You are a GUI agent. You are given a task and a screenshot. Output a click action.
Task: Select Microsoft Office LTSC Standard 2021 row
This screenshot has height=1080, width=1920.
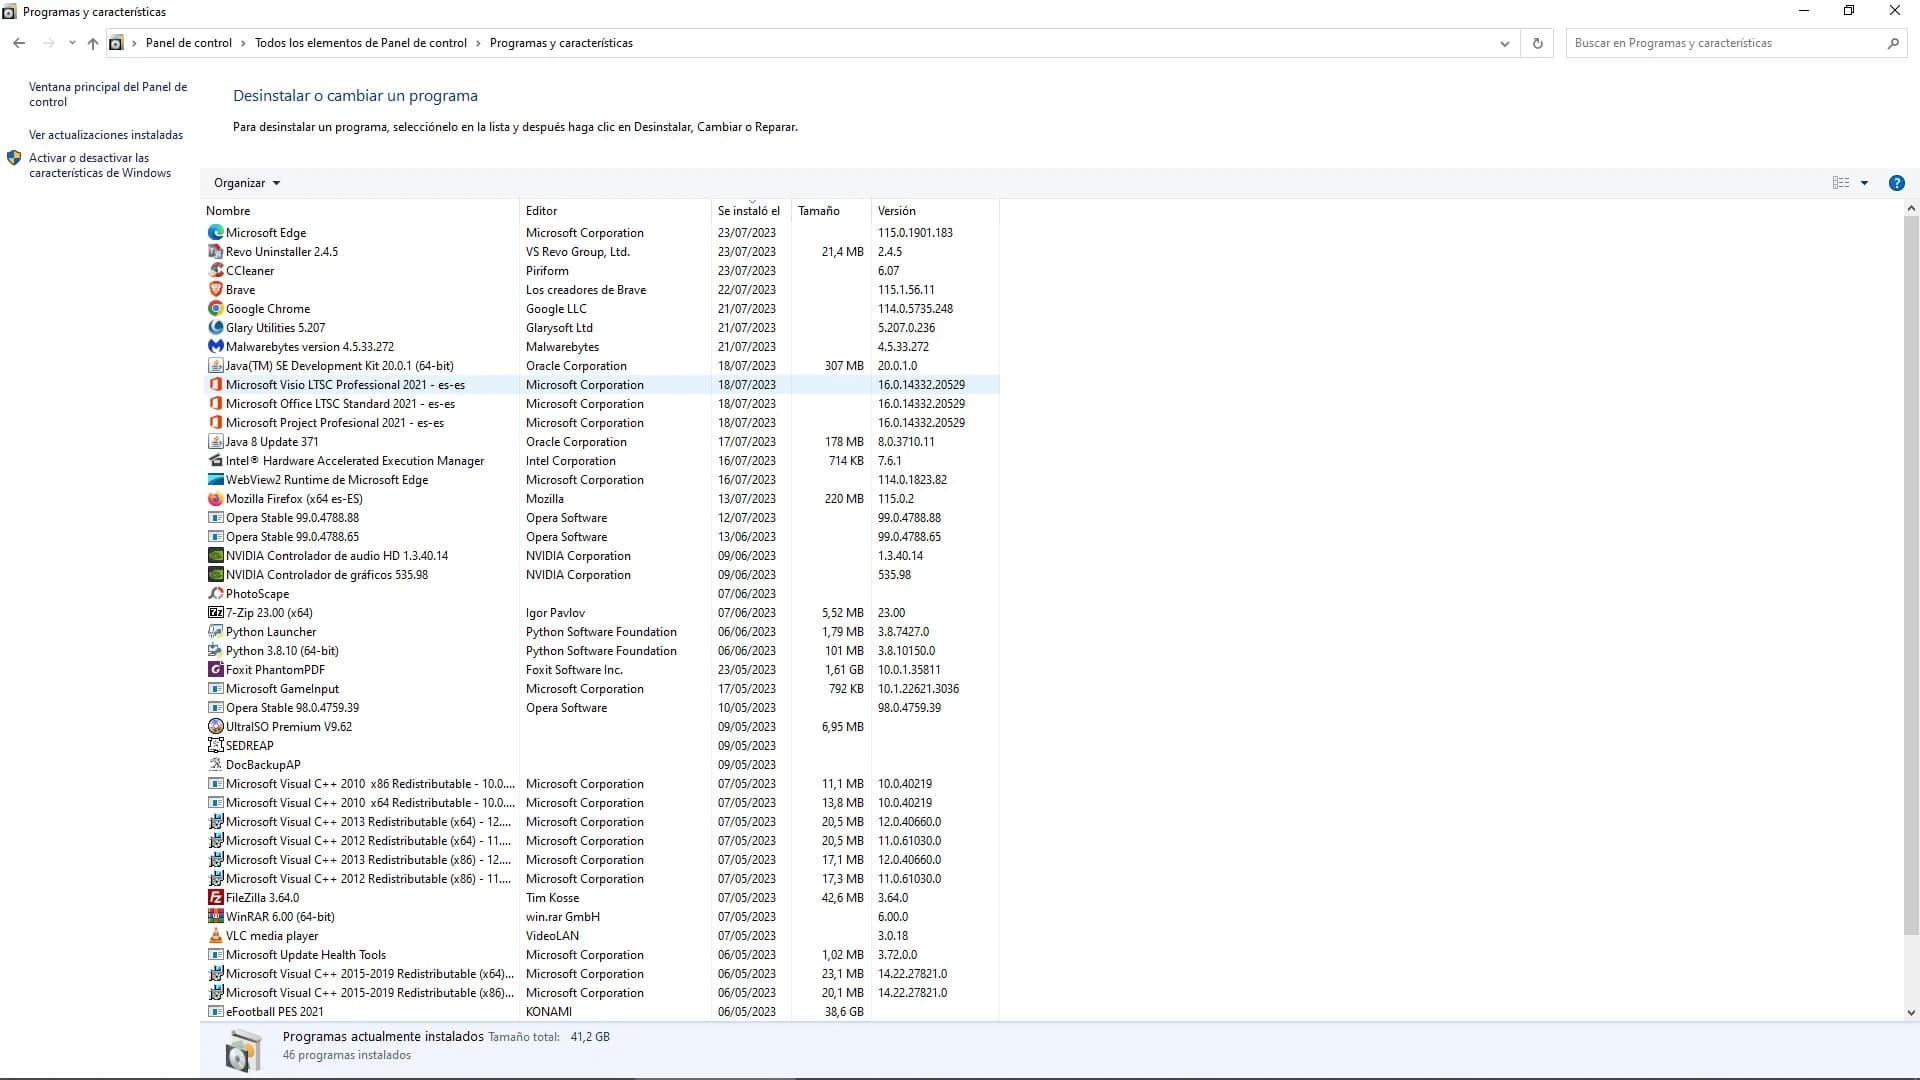point(600,404)
